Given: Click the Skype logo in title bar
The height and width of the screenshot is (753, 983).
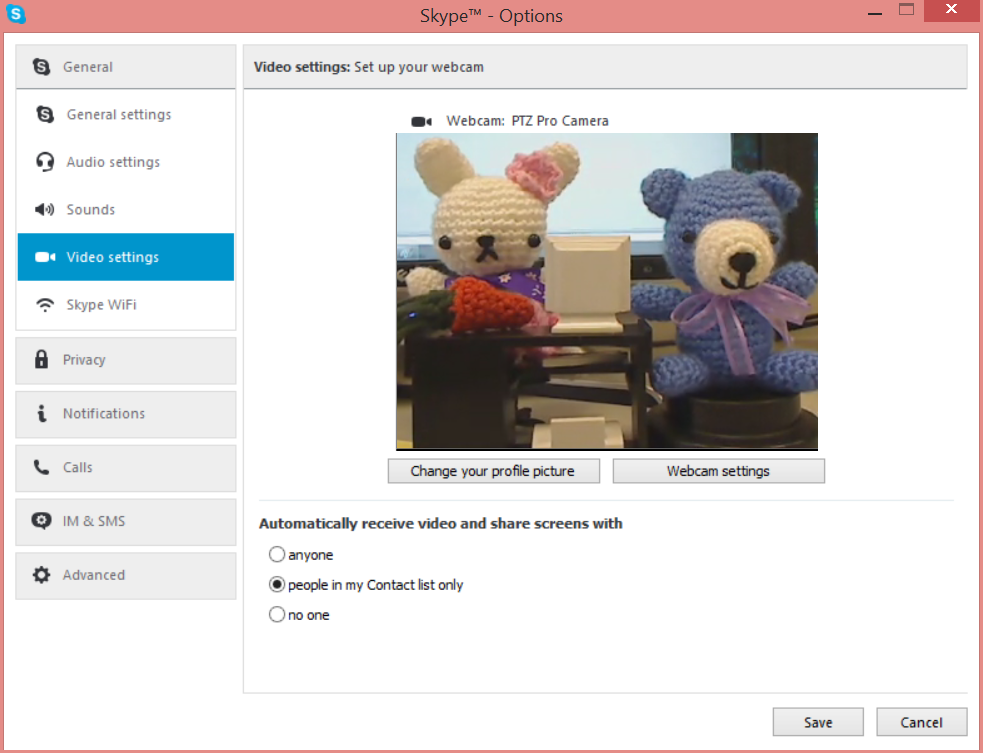Looking at the screenshot, I should click(16, 14).
